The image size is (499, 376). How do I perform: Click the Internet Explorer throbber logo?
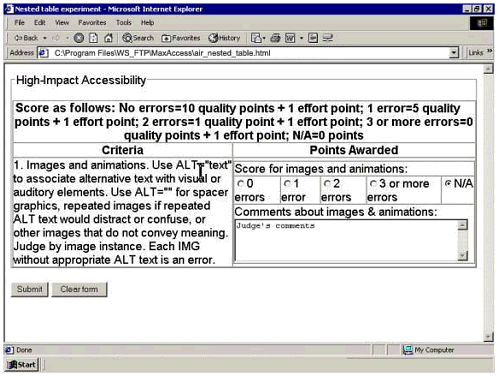click(x=482, y=23)
